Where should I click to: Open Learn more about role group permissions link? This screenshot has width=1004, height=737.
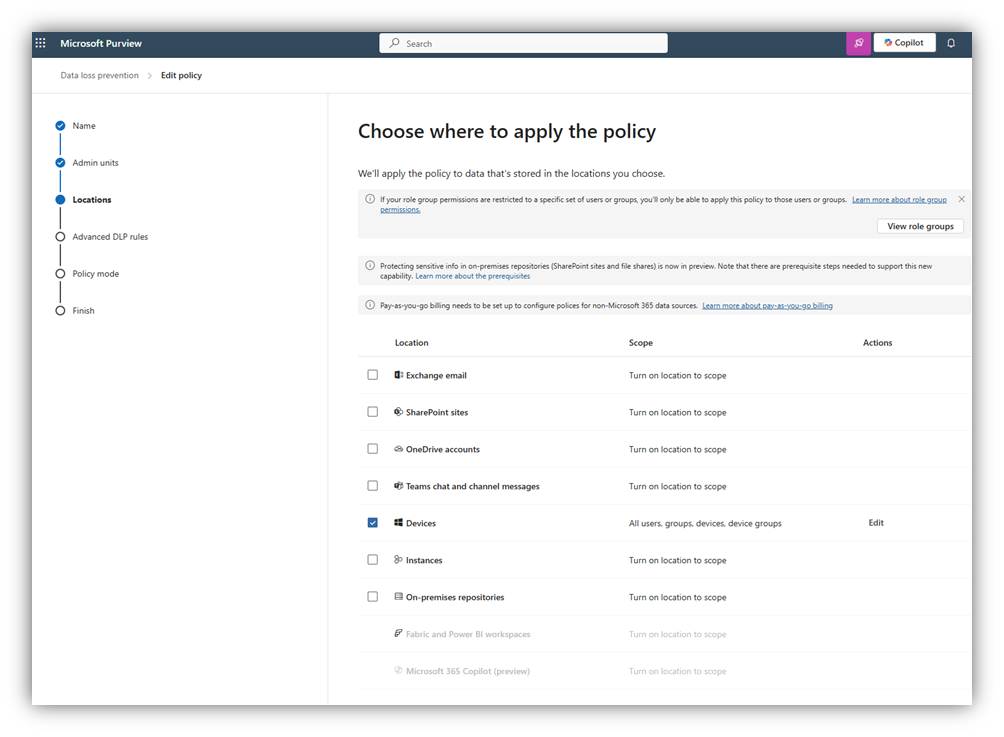coord(899,200)
